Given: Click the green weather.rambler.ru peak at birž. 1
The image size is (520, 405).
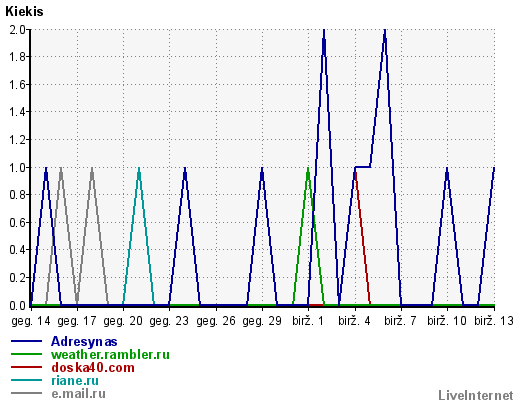Looking at the screenshot, I should coord(308,168).
